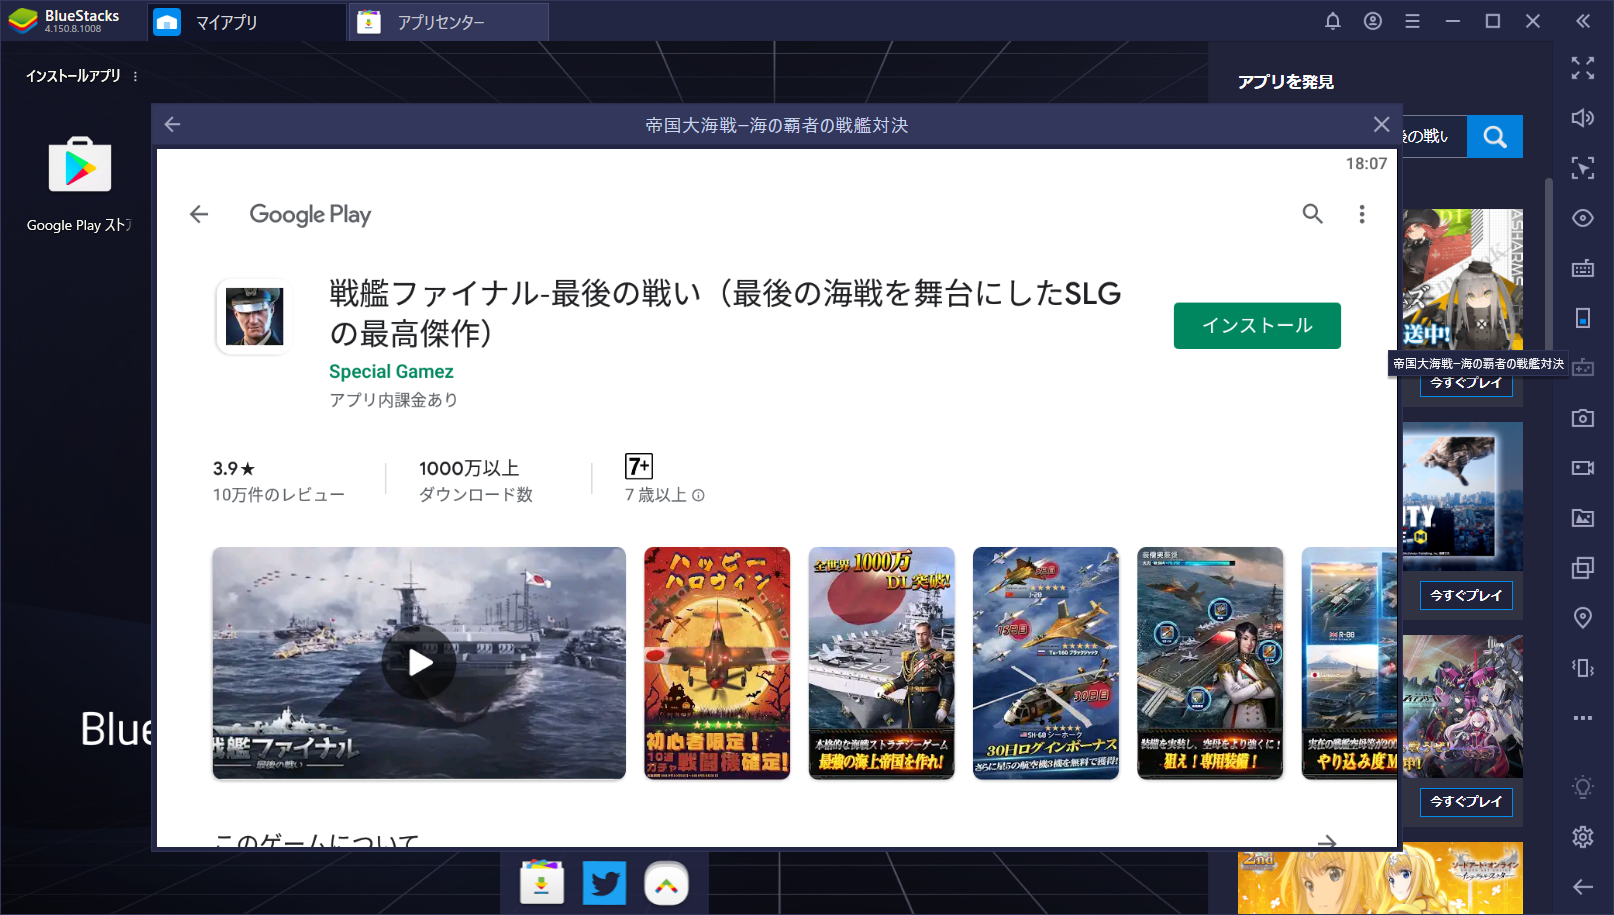Screen dimensions: 1614x915
Task: Click second 今すぐプレイ button under city game
Action: pyautogui.click(x=1466, y=596)
